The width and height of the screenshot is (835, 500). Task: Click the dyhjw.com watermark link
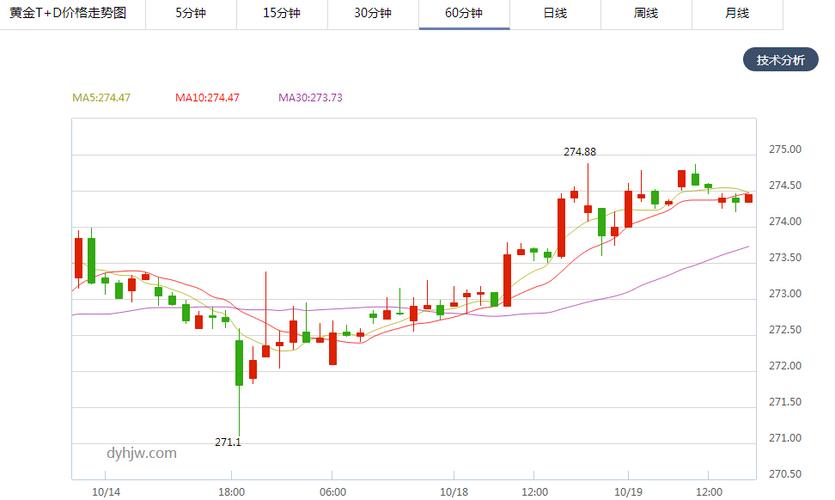141,453
